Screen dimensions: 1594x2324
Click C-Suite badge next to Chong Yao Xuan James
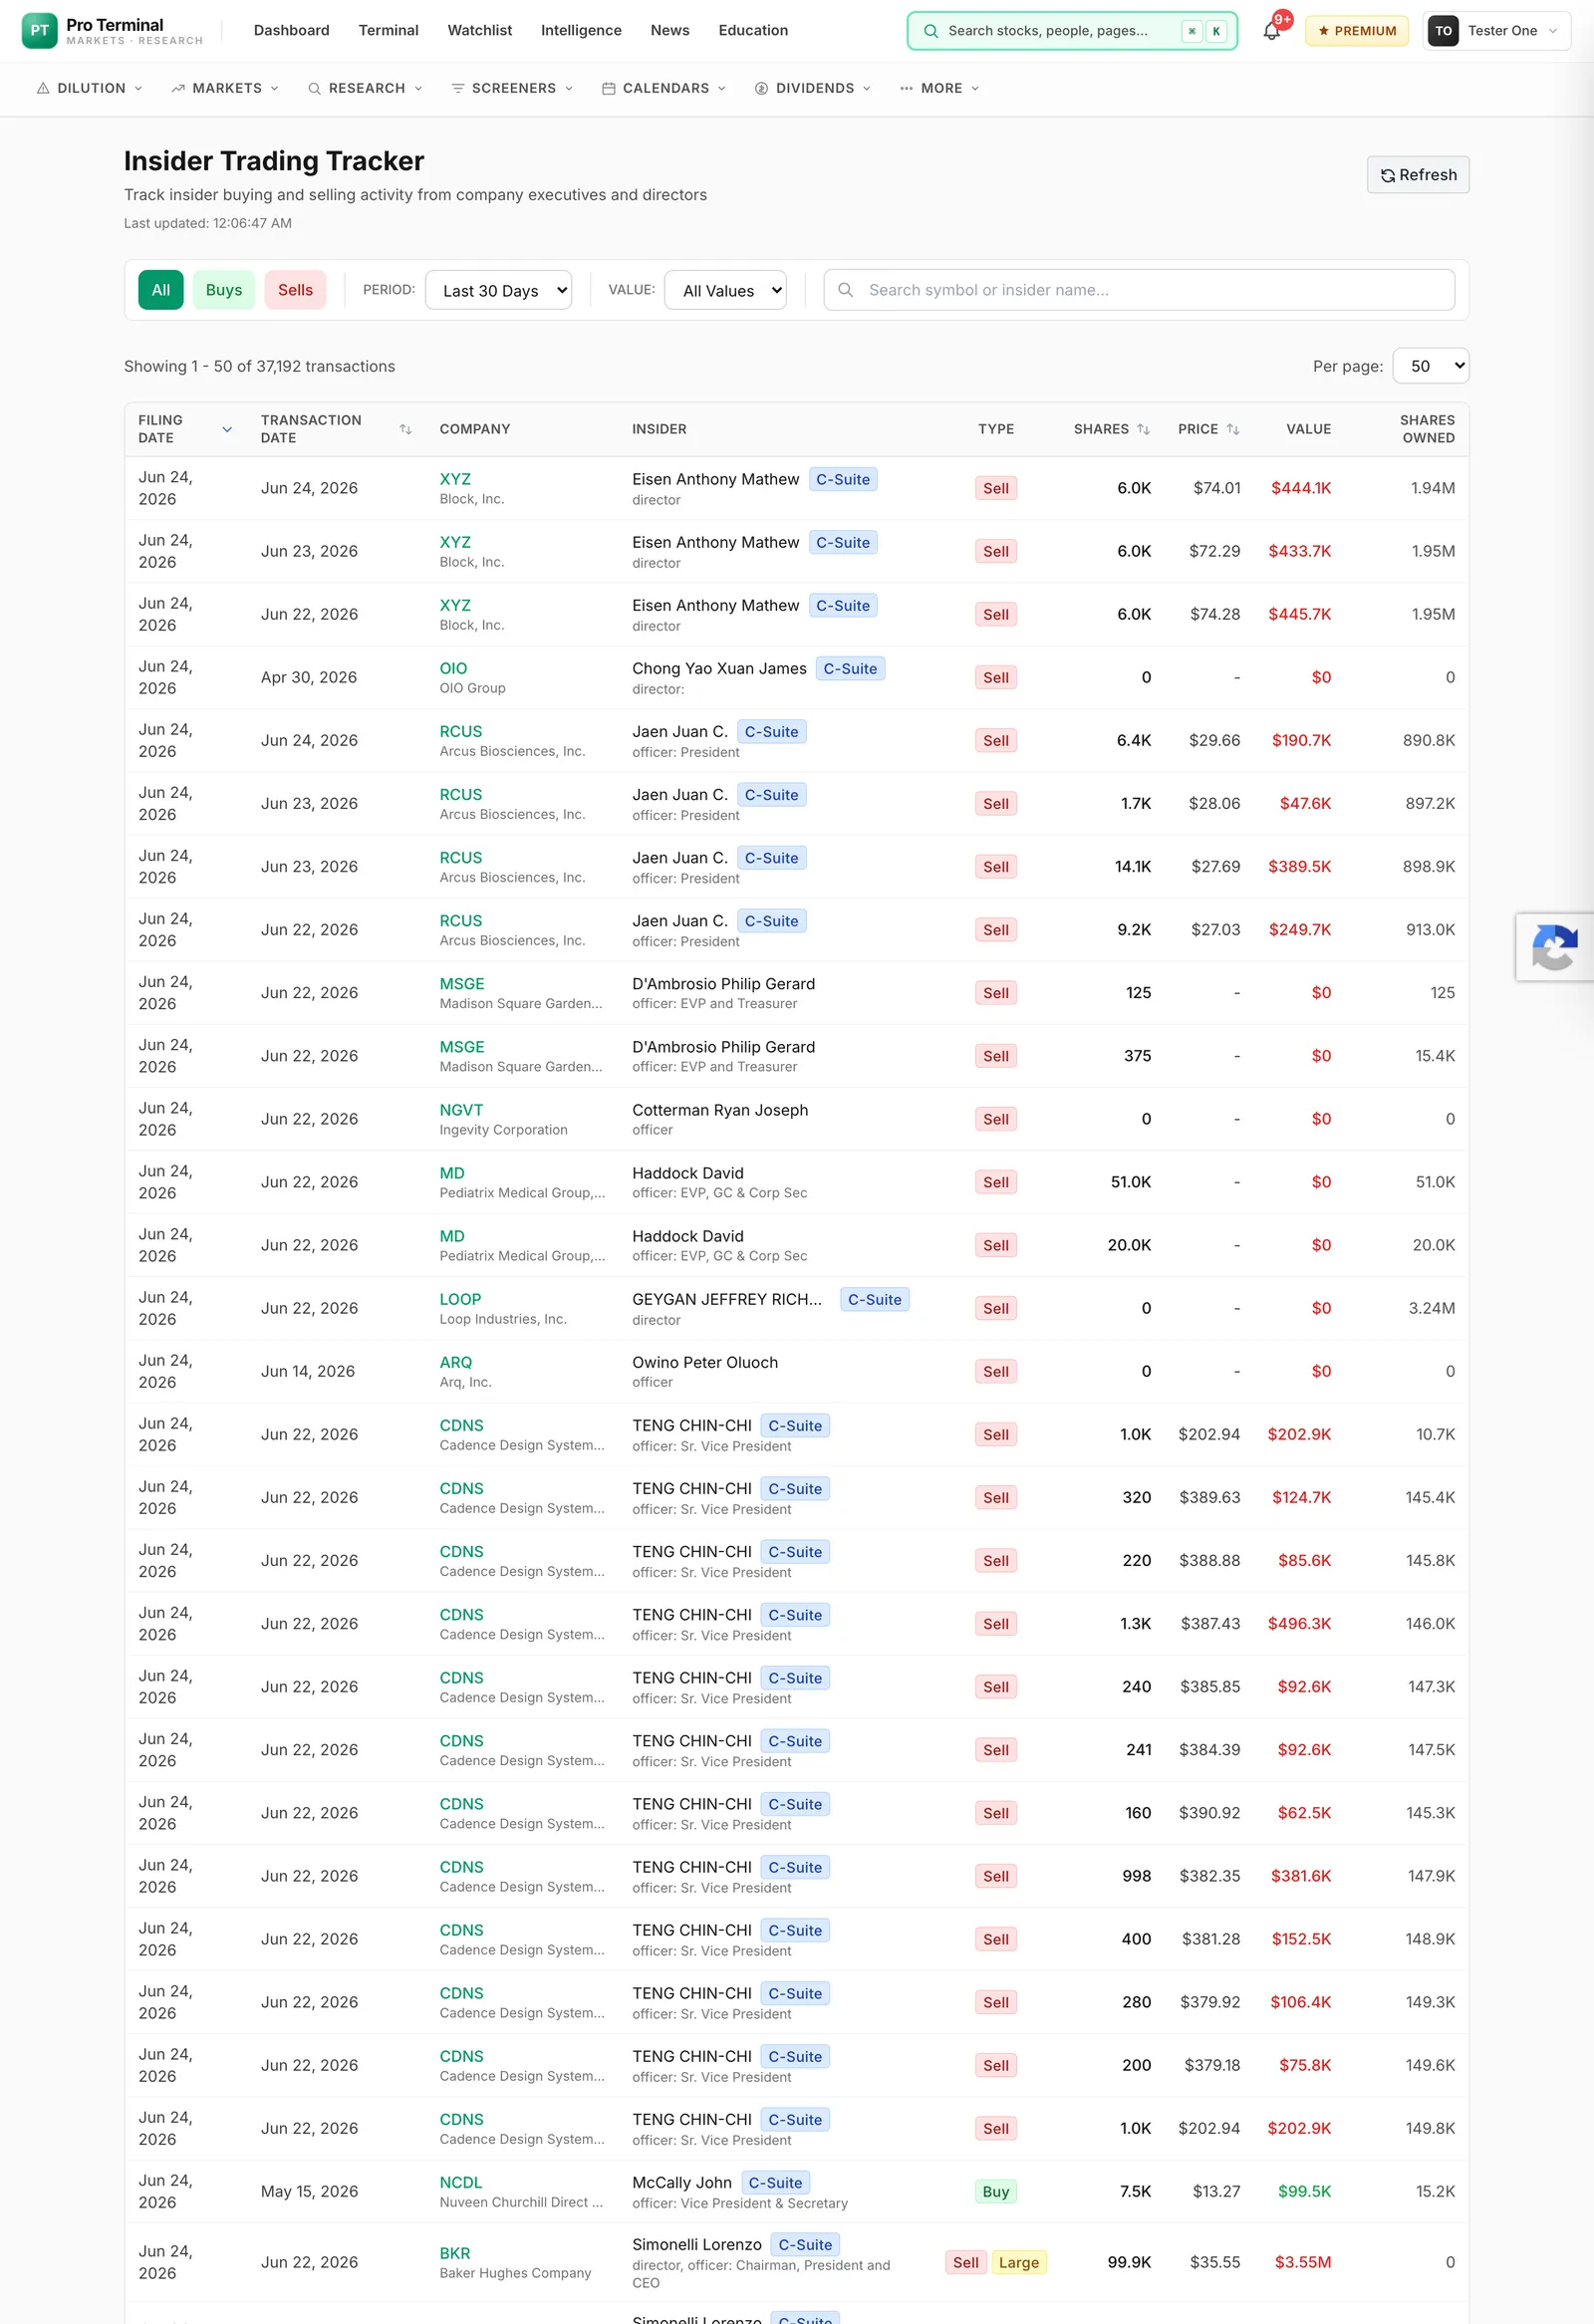point(850,668)
